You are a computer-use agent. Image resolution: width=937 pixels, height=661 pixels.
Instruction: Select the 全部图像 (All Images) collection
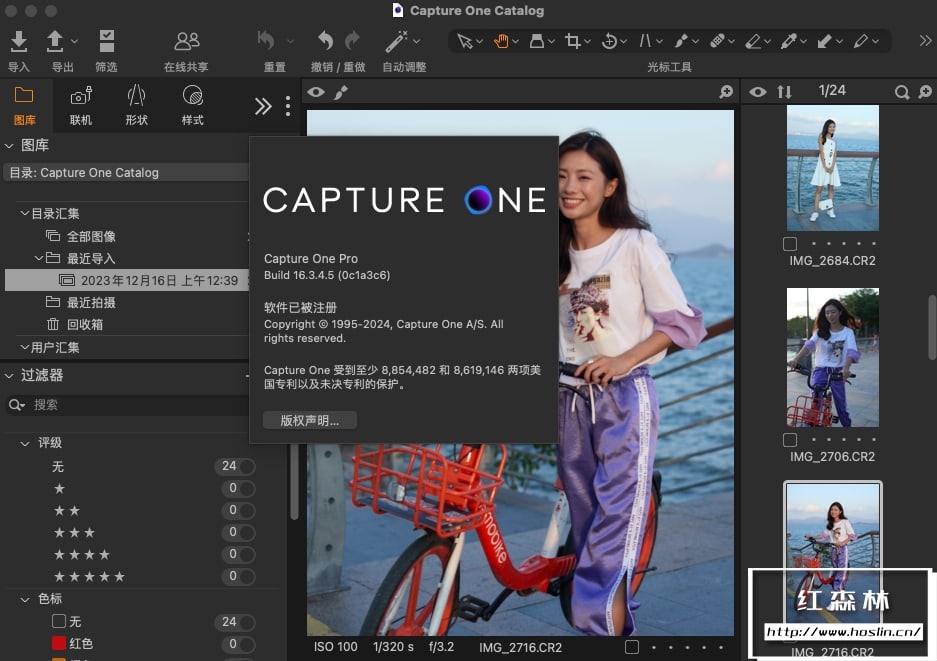91,237
